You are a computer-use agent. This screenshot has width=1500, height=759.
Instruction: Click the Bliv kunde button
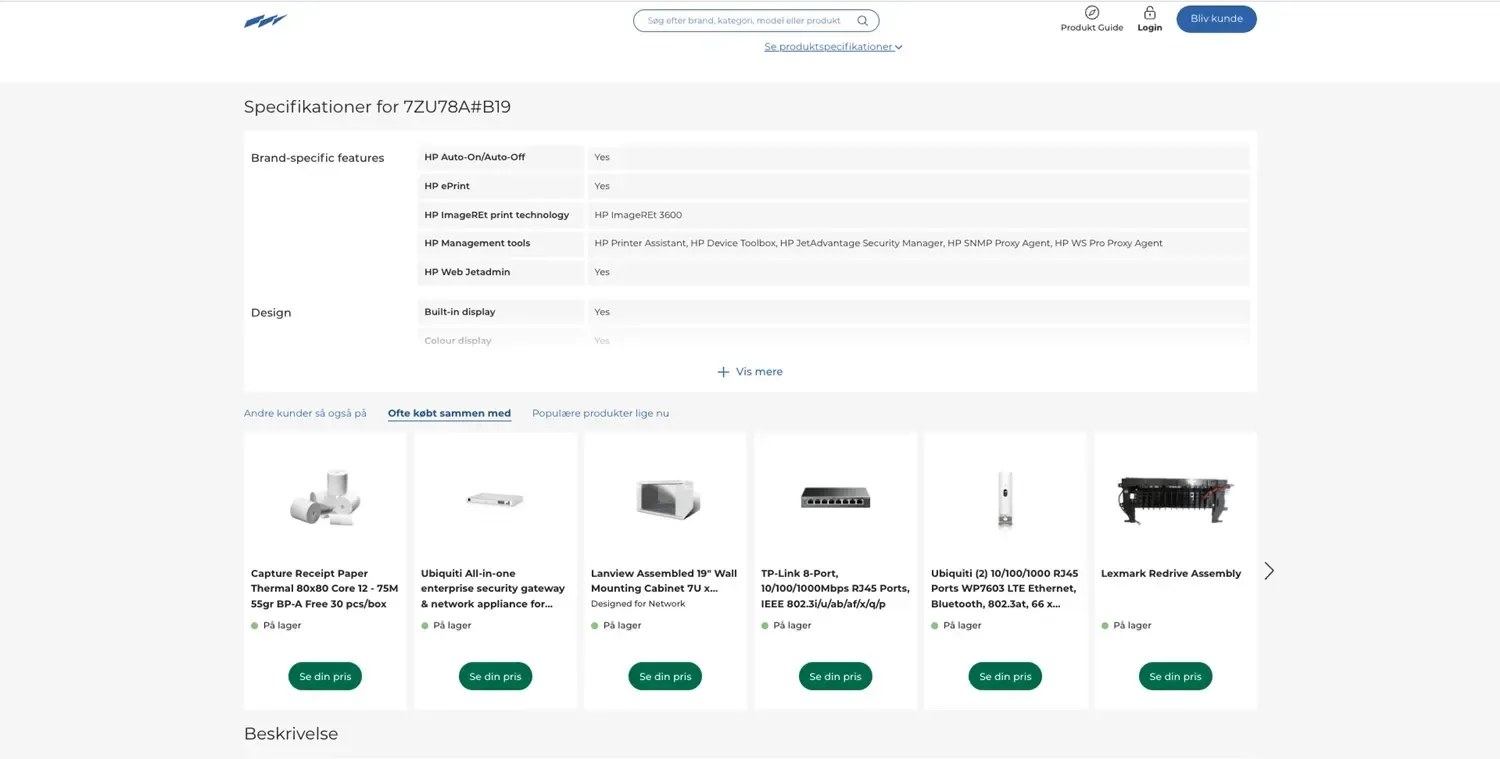(1216, 19)
